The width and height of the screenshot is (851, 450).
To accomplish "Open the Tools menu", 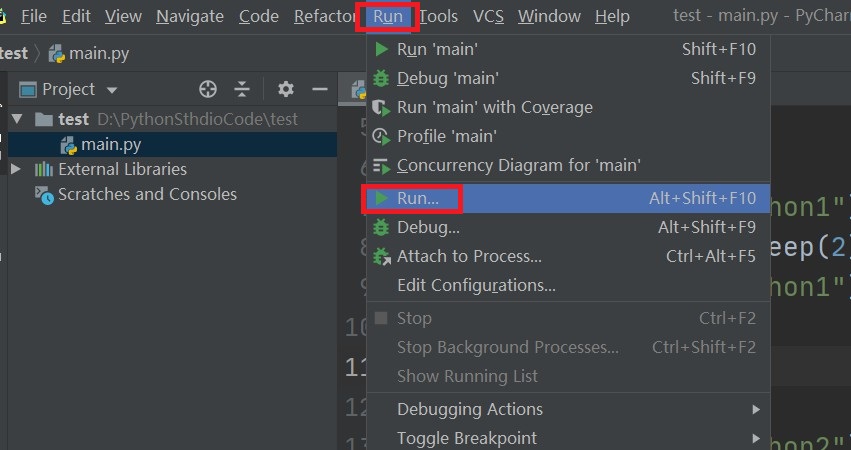I will tap(439, 17).
